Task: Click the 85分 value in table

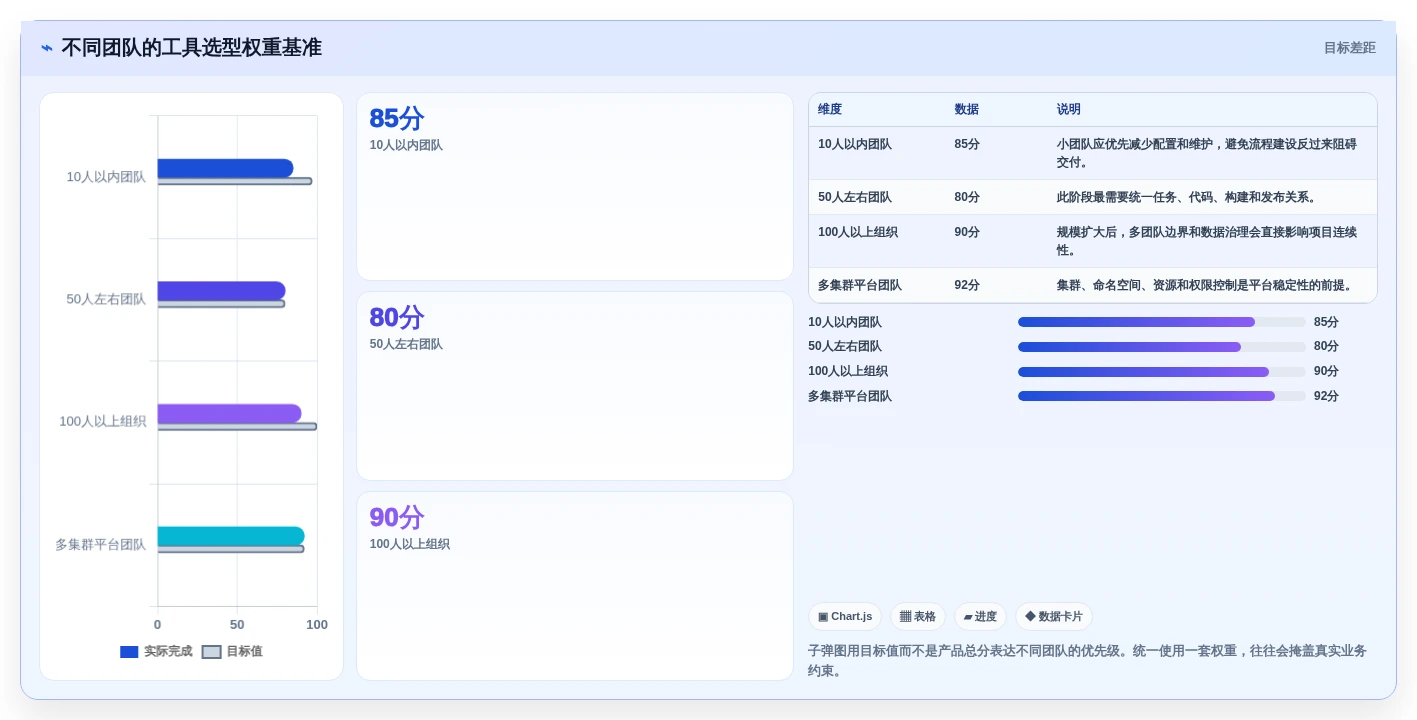Action: click(x=967, y=144)
